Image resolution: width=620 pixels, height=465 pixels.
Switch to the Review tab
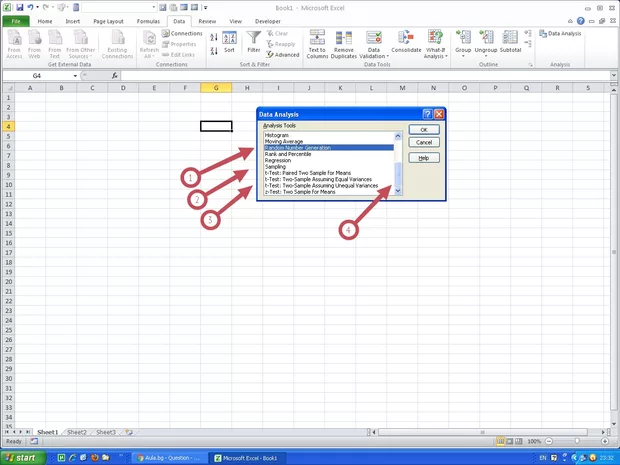207,21
